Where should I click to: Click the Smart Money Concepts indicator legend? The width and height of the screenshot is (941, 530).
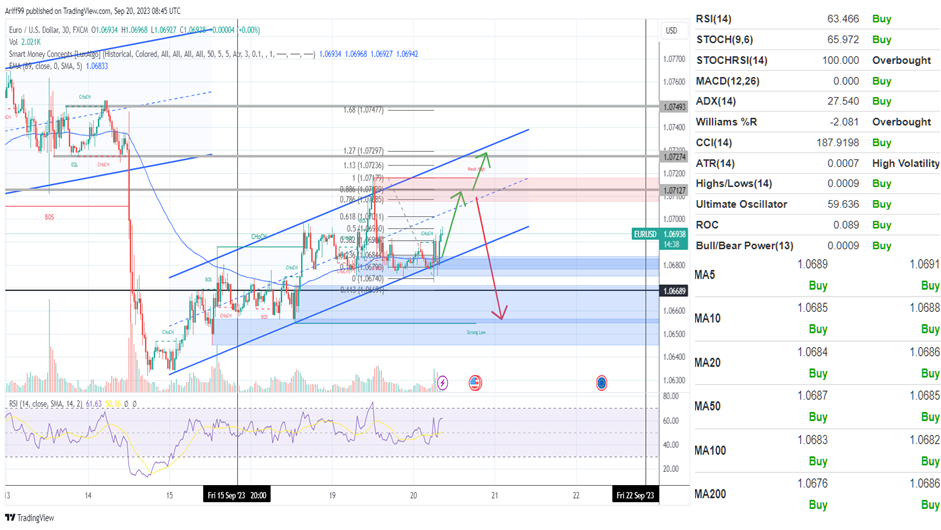click(x=160, y=42)
